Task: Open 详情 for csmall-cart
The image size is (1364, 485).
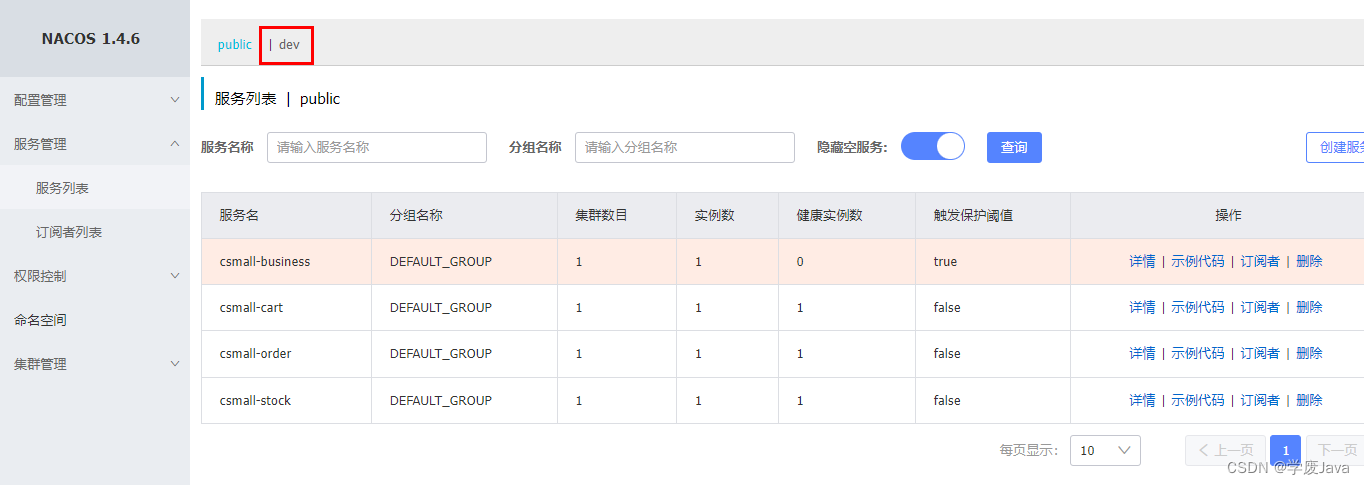Action: pyautogui.click(x=1142, y=307)
